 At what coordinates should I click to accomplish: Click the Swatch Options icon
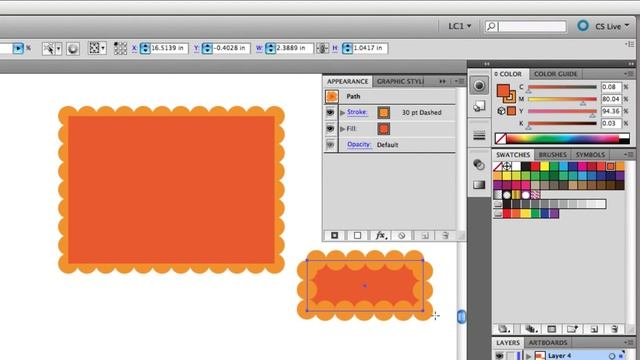click(552, 329)
